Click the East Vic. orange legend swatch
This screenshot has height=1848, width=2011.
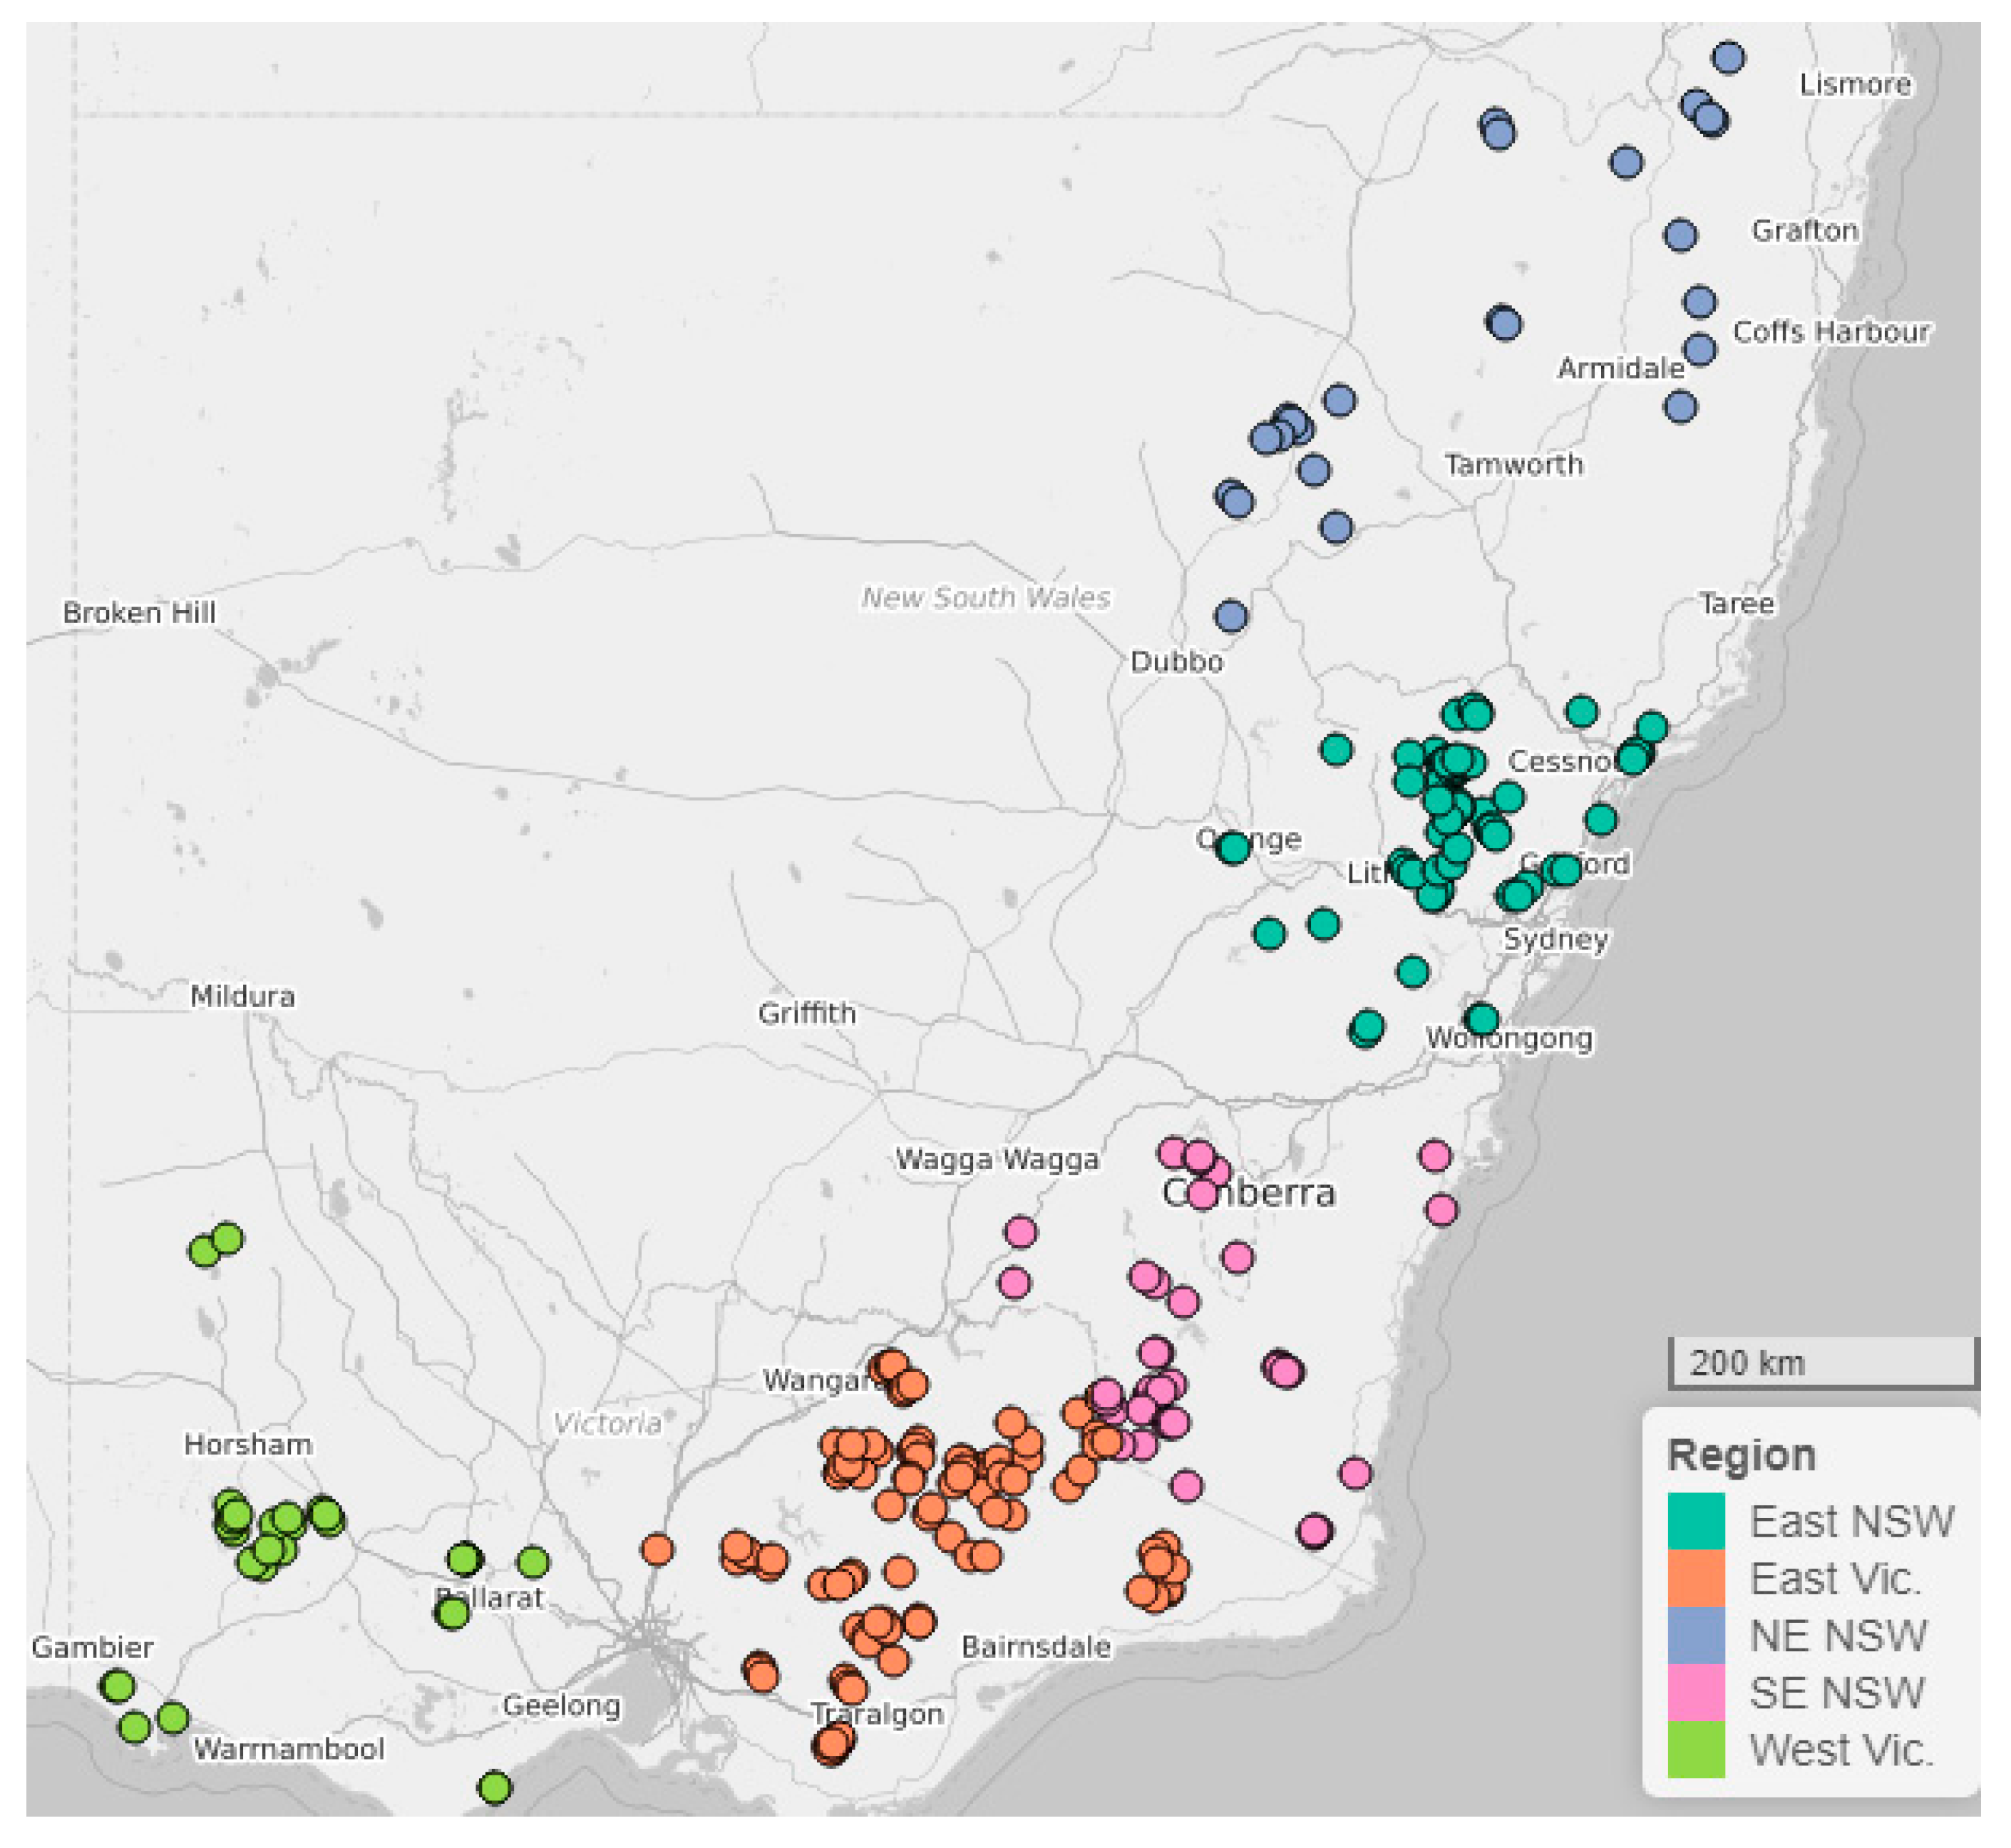(x=1696, y=1578)
